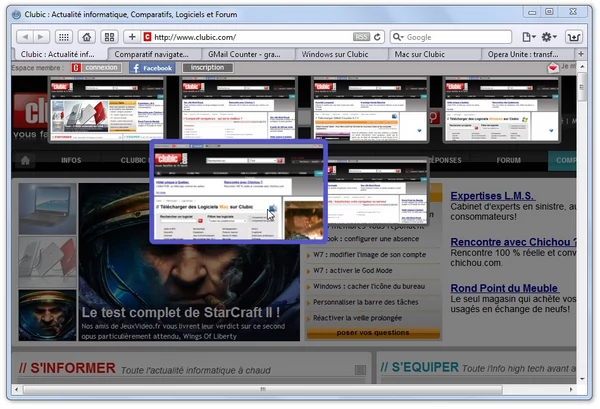The image size is (600, 409).
Task: Click the RSS feed badge
Action: (361, 37)
